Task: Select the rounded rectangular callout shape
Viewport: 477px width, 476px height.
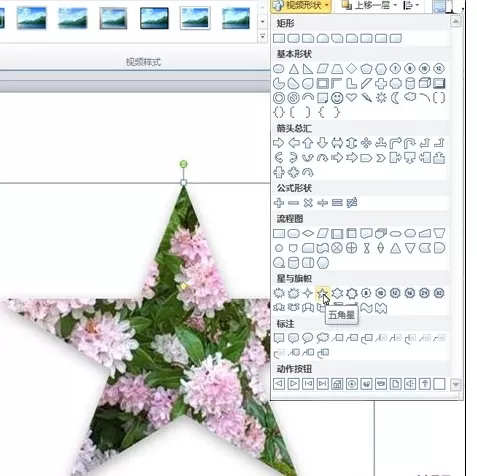Action: 293,338
